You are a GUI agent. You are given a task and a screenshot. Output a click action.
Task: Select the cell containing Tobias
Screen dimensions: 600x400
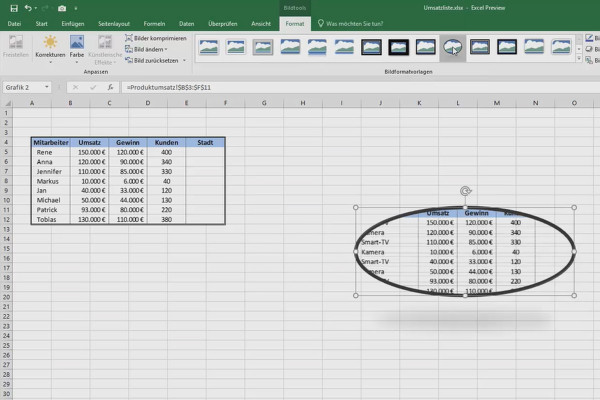[51, 220]
